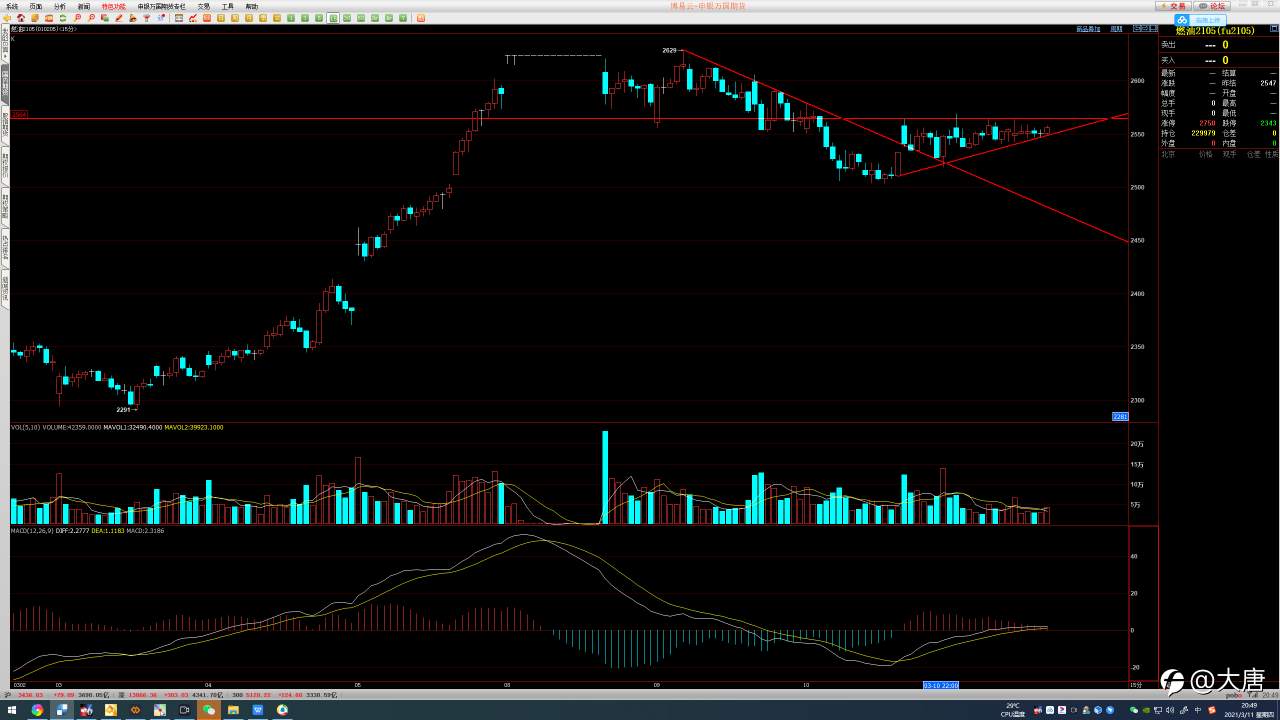
Task: Click the 03-10 22:00 time marker
Action: tap(941, 685)
